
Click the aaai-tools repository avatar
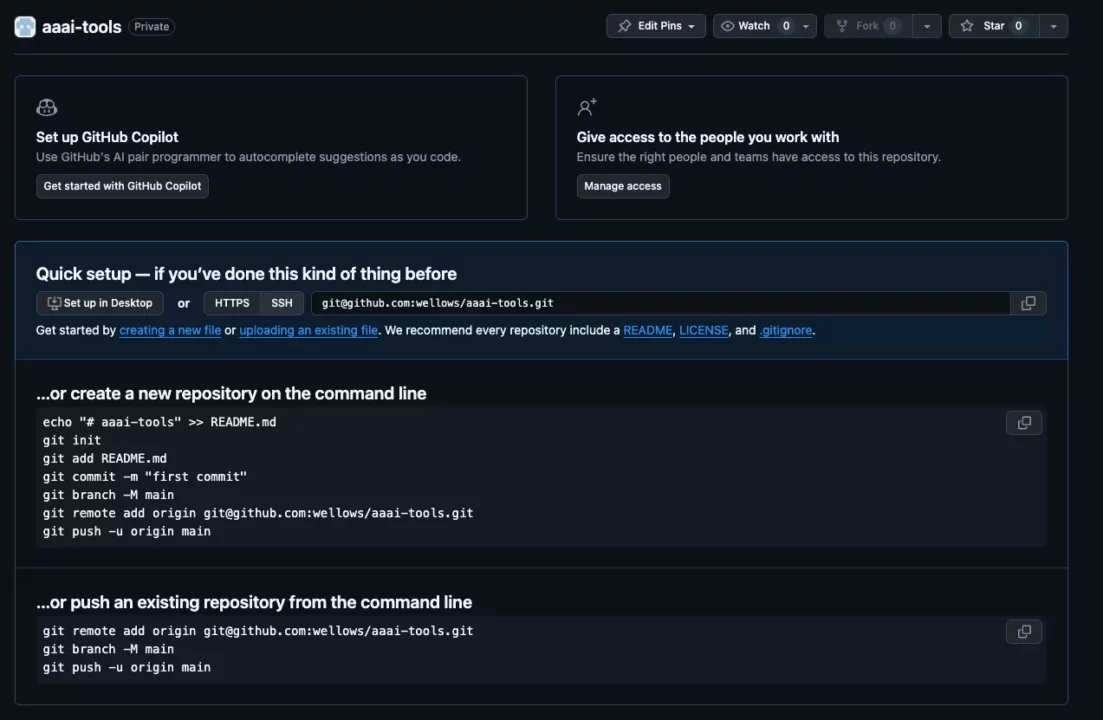point(24,26)
